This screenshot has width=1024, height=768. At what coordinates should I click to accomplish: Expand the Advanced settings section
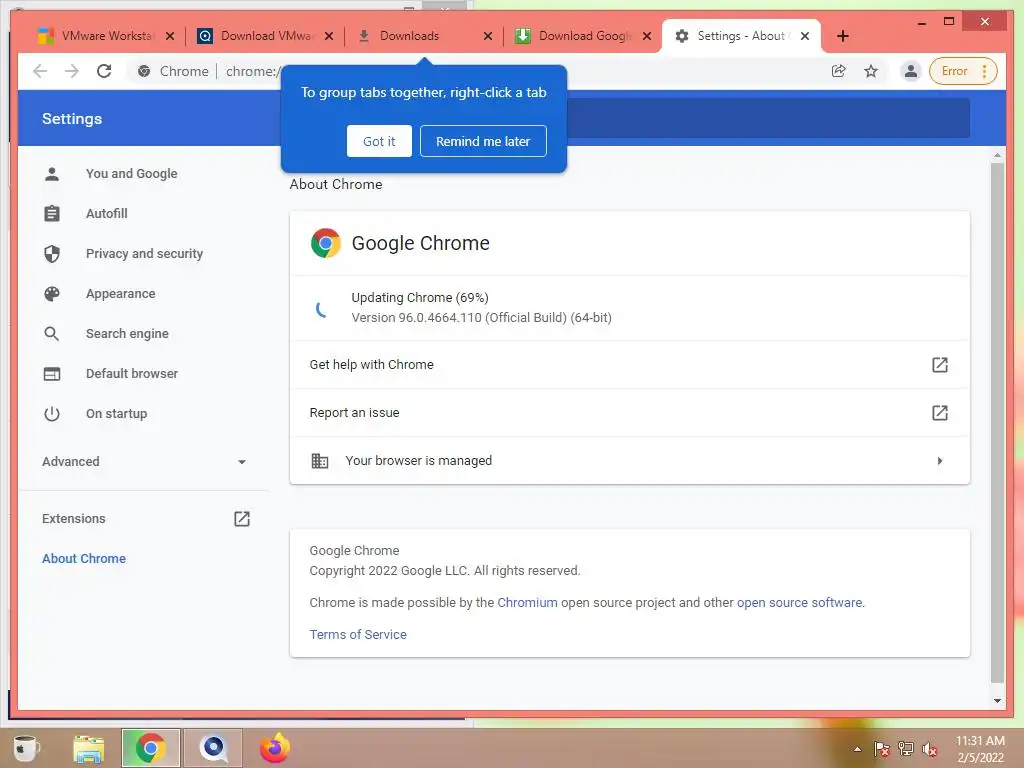pos(143,462)
